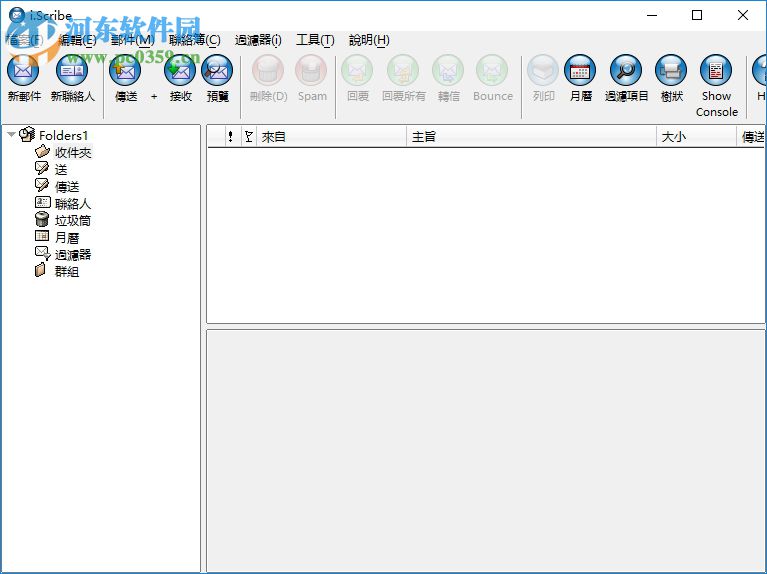Click the 接收 (receive) mail icon
Image resolution: width=767 pixels, height=574 pixels.
[180, 71]
